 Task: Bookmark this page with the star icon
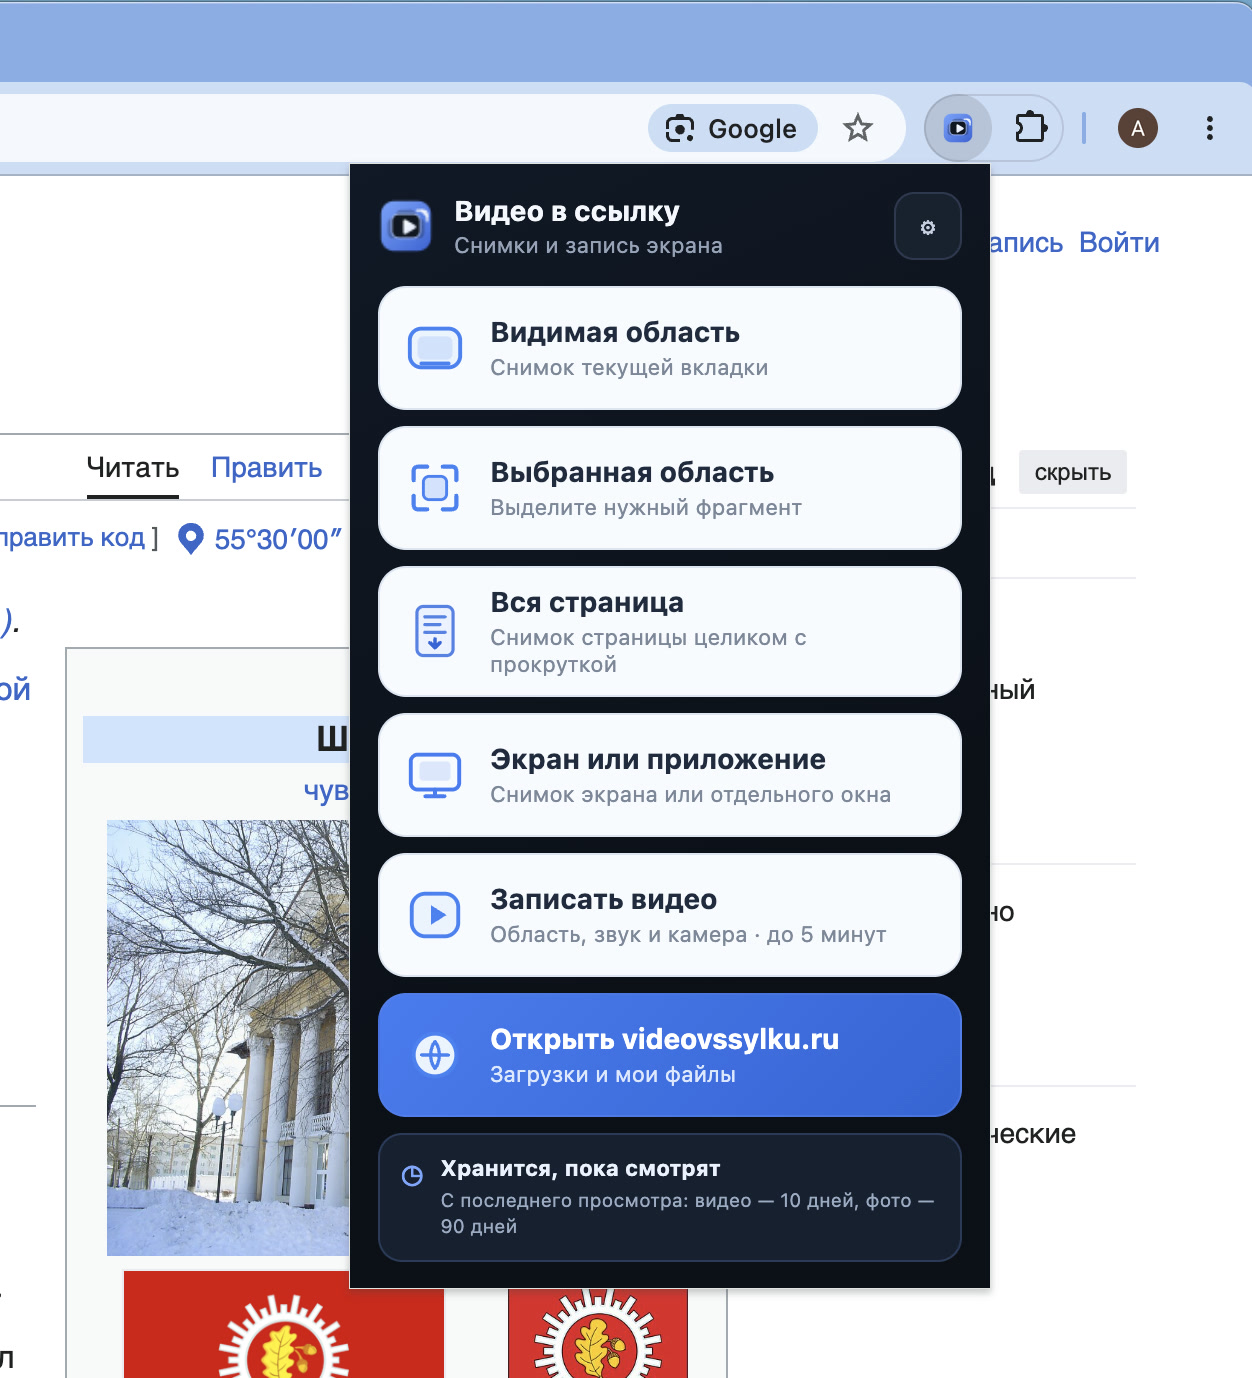[x=857, y=128]
